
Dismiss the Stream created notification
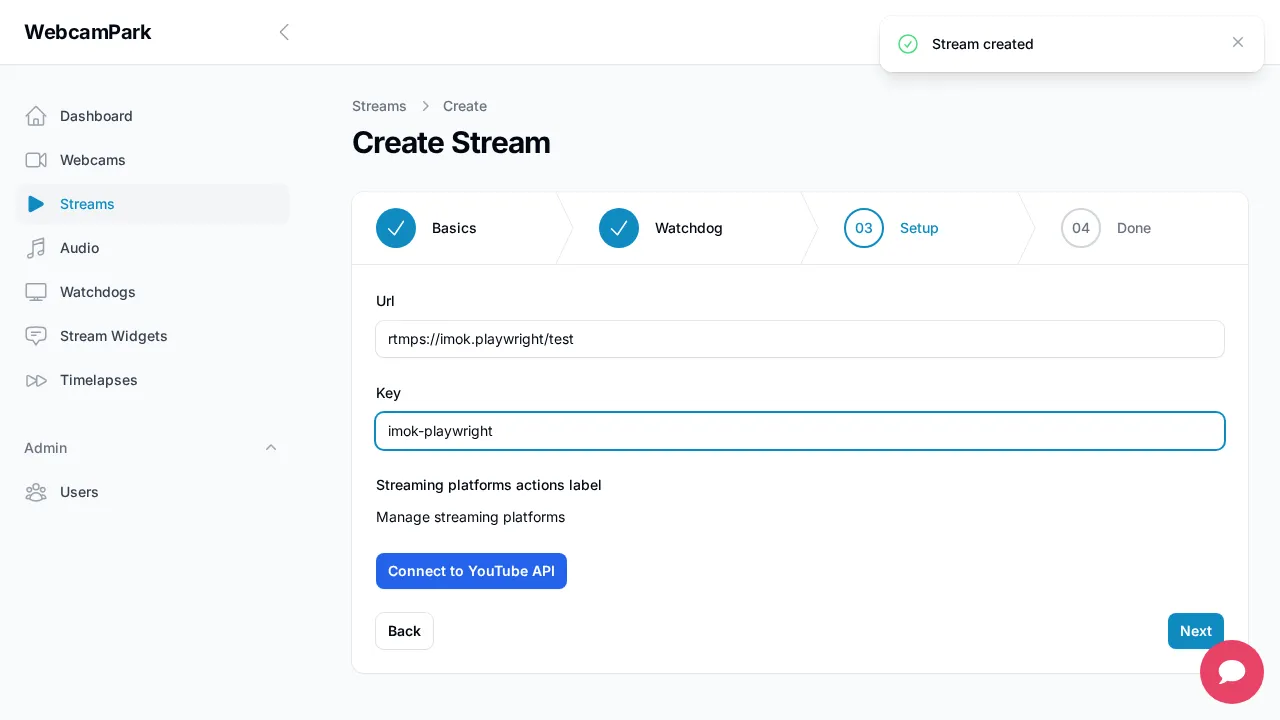tap(1238, 42)
